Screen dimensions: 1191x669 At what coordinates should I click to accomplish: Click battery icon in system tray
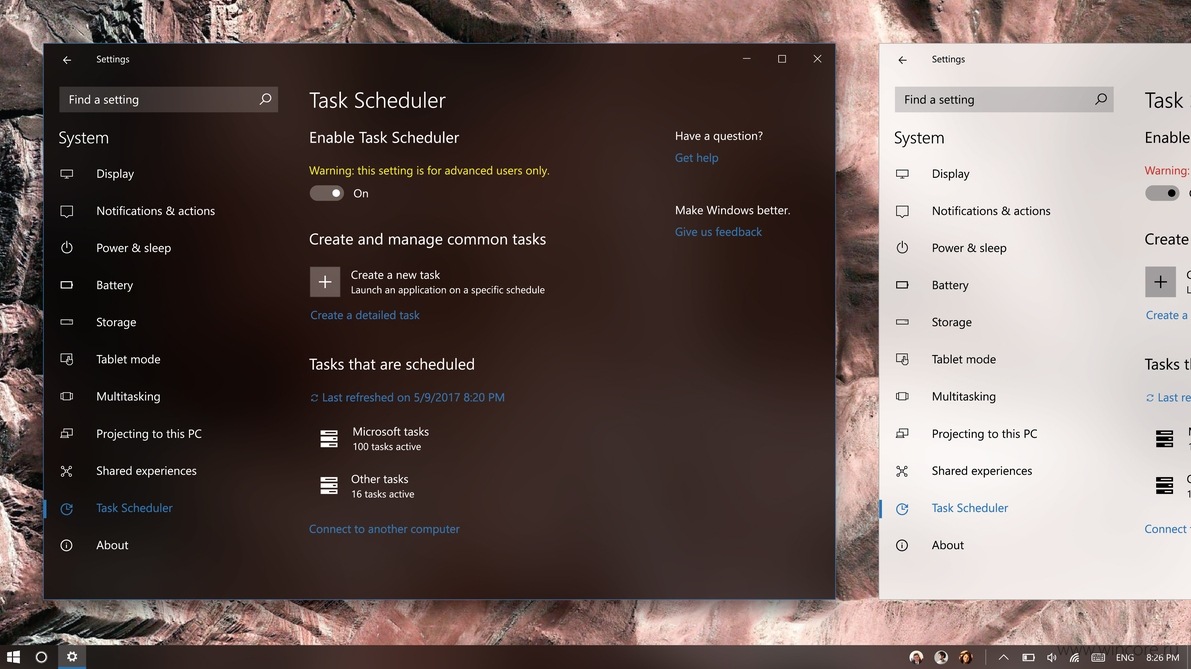pos(1028,658)
